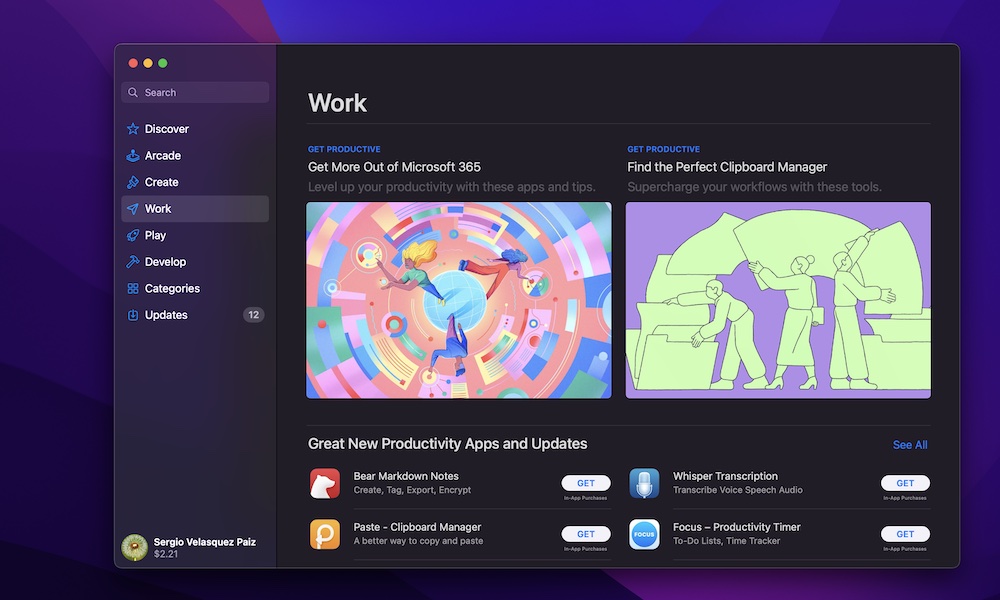Click 'Great New Productivity Apps and Updates' heading
Screen dimensions: 1000x600
point(448,444)
